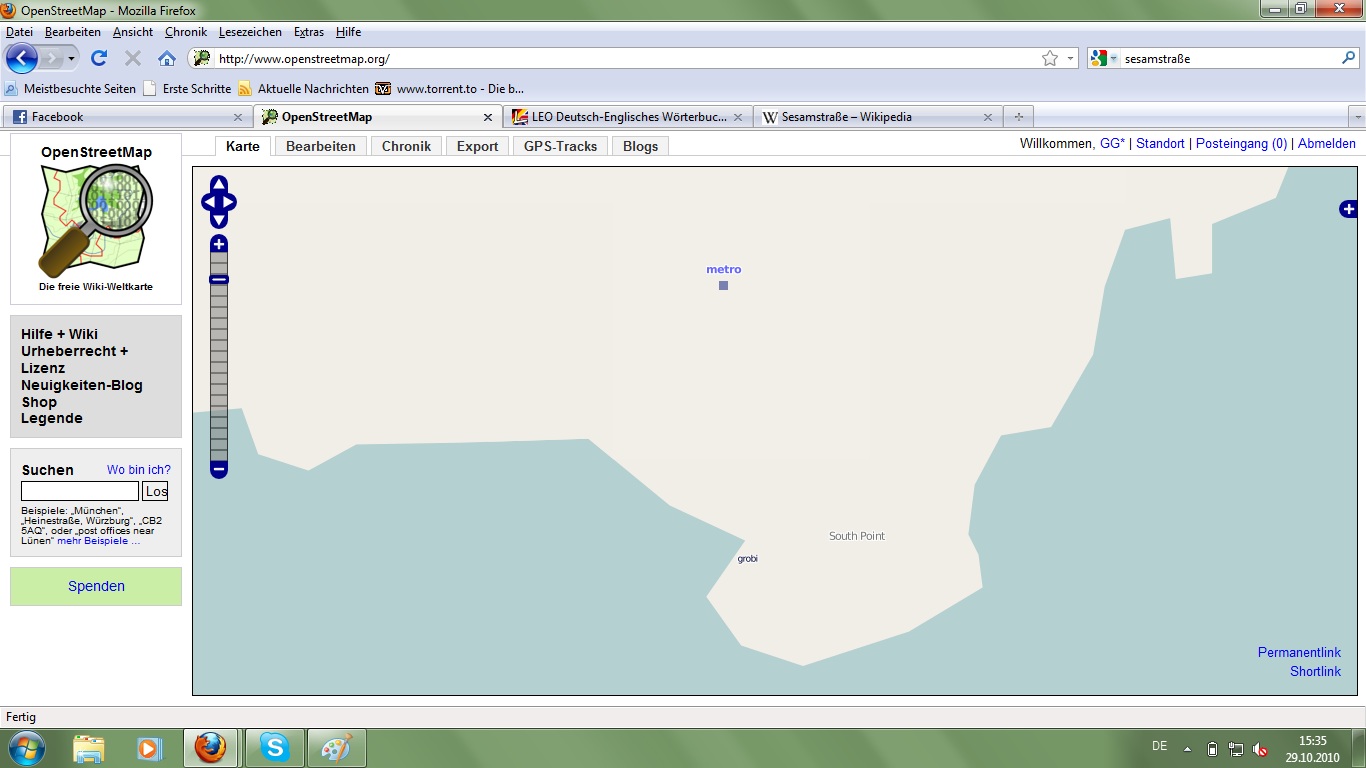Switch to the Bearbeiten tab

coord(320,146)
